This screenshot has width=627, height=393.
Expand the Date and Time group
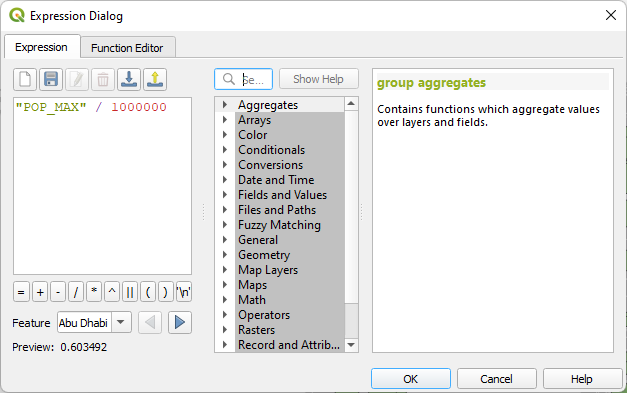pos(225,180)
